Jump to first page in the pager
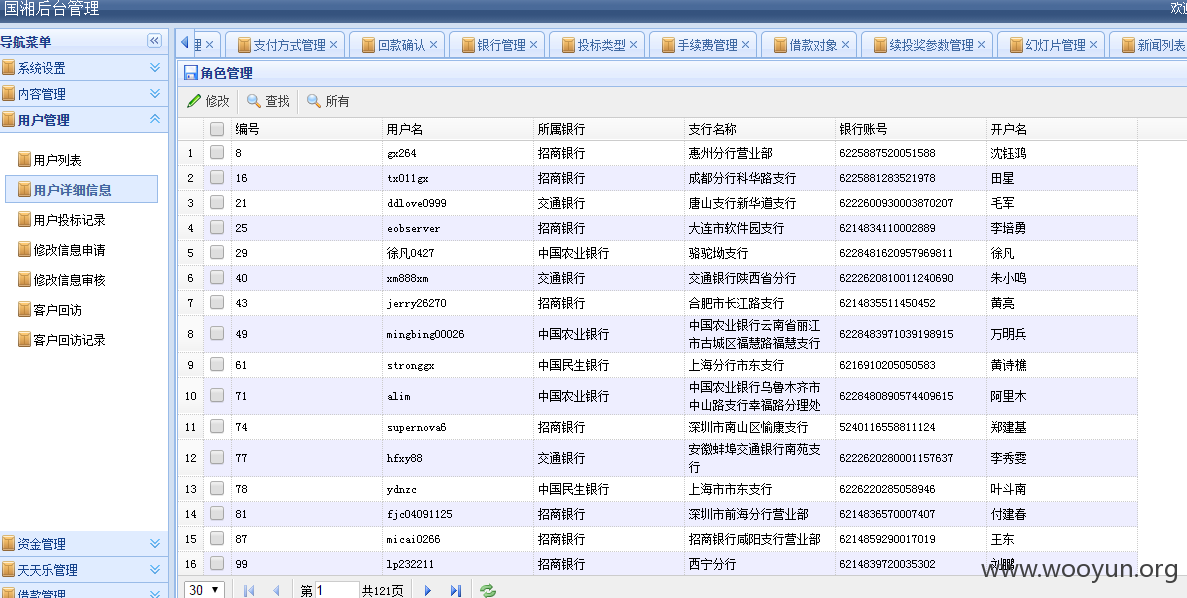The image size is (1187, 598). [249, 590]
